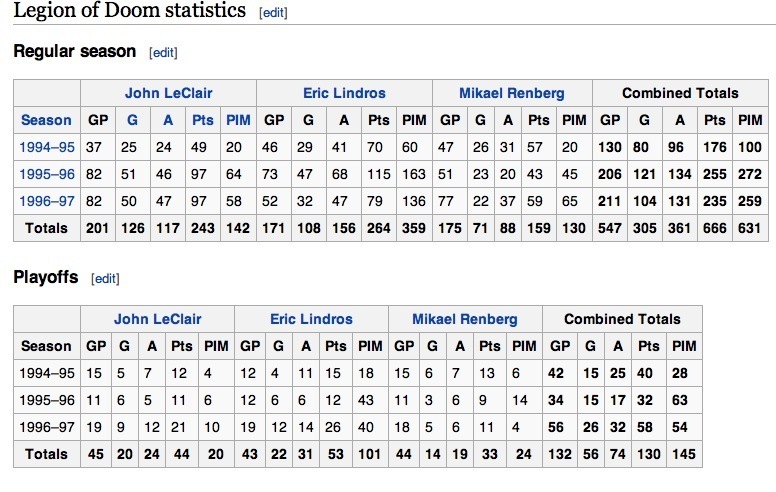This screenshot has height=492, width=776.
Task: Click edit link next to Playoffs heading
Action: [x=105, y=278]
